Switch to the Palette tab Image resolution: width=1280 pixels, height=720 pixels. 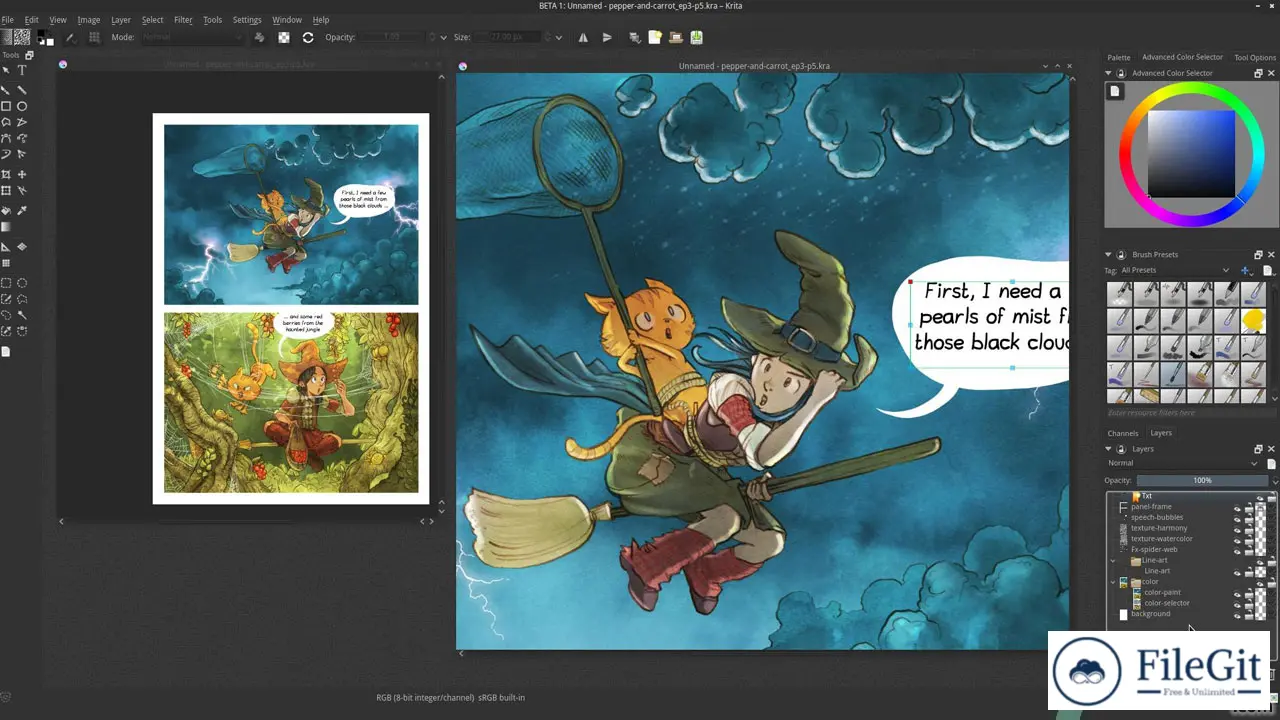[1119, 57]
